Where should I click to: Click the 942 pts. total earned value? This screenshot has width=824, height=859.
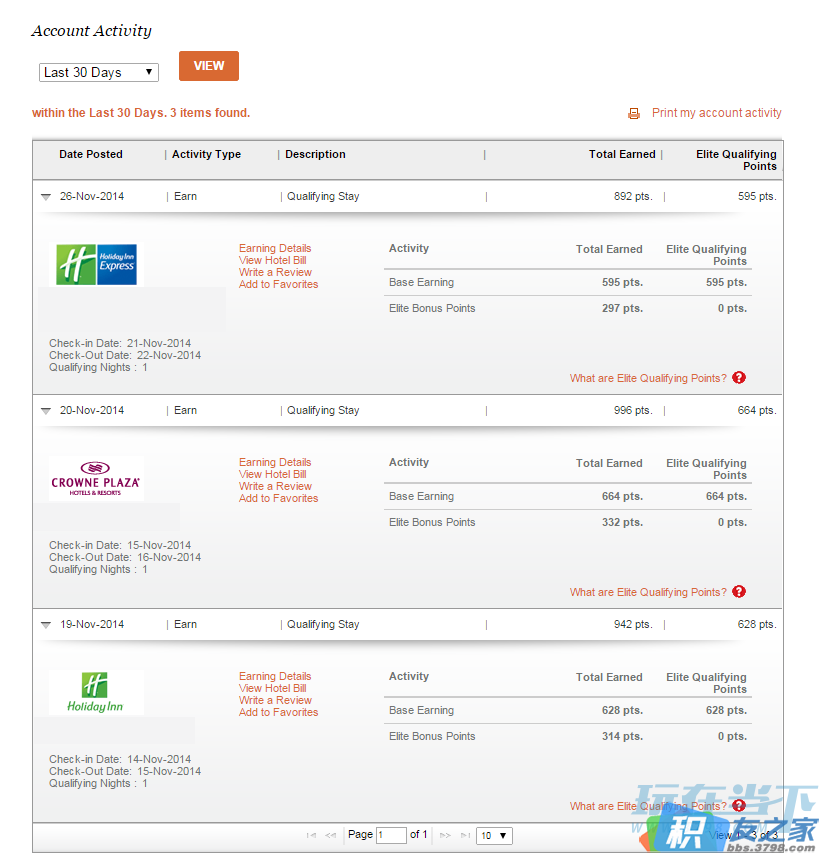pyautogui.click(x=633, y=625)
